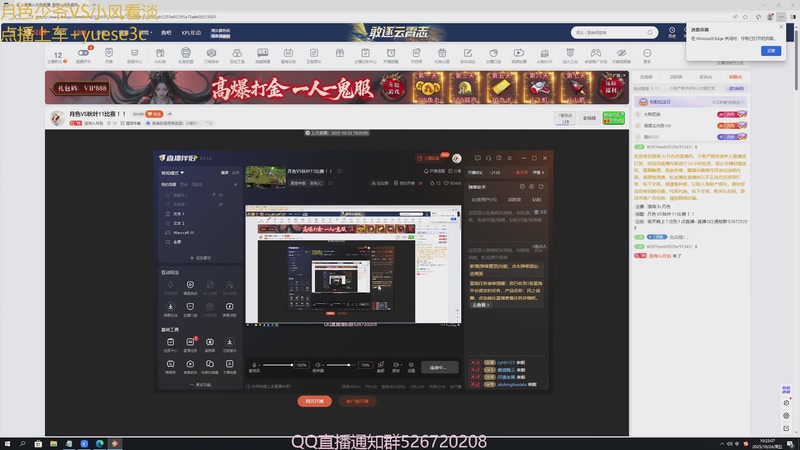Click the add source button below the list
The width and height of the screenshot is (800, 450).
click(x=200, y=258)
